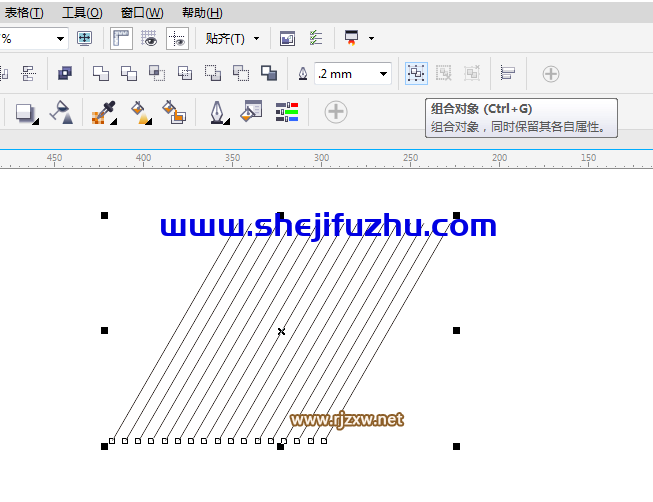Open the 帮助(H) menu
Viewport: 653px width, 502px height.
202,13
